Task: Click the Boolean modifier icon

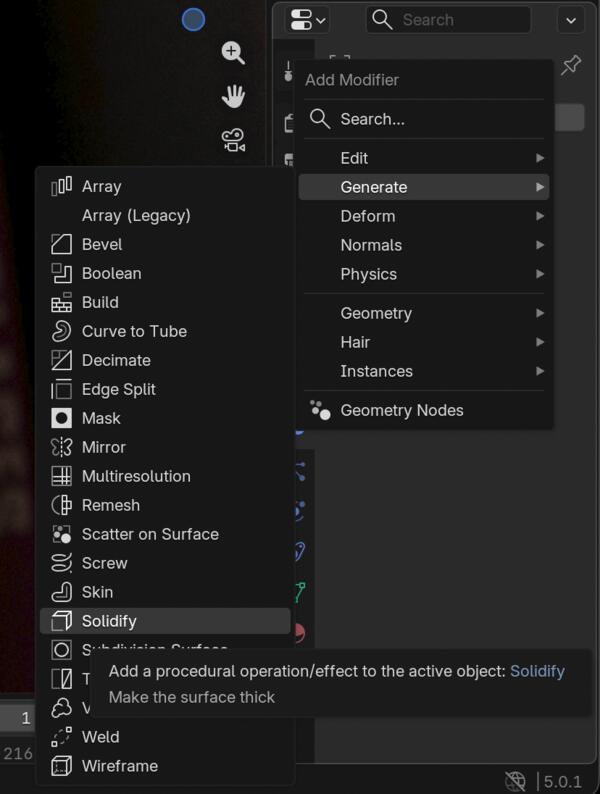Action: tap(62, 273)
